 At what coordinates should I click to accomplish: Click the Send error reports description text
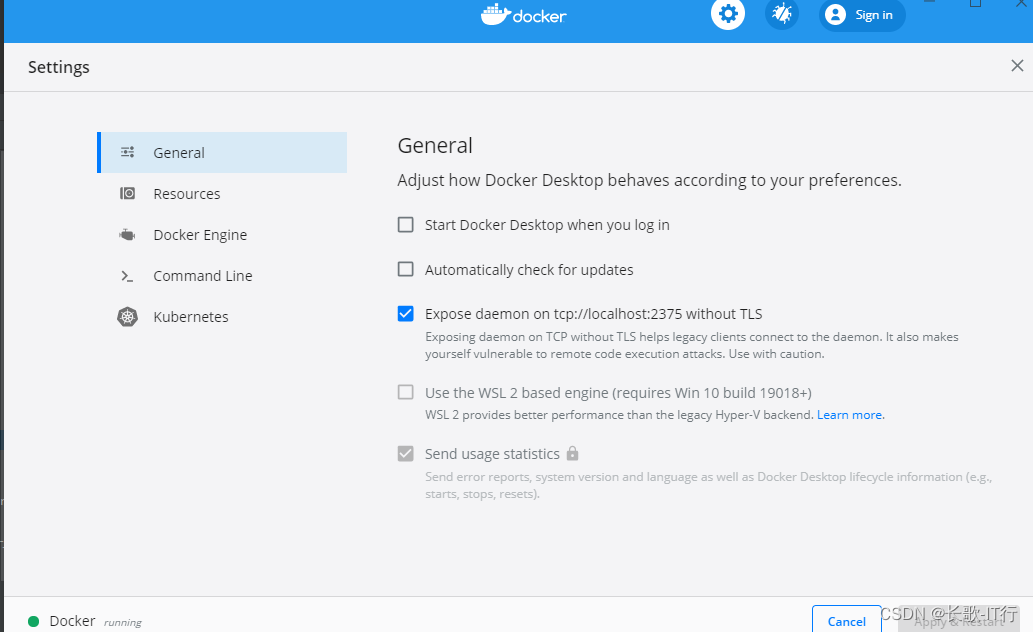pyautogui.click(x=708, y=485)
